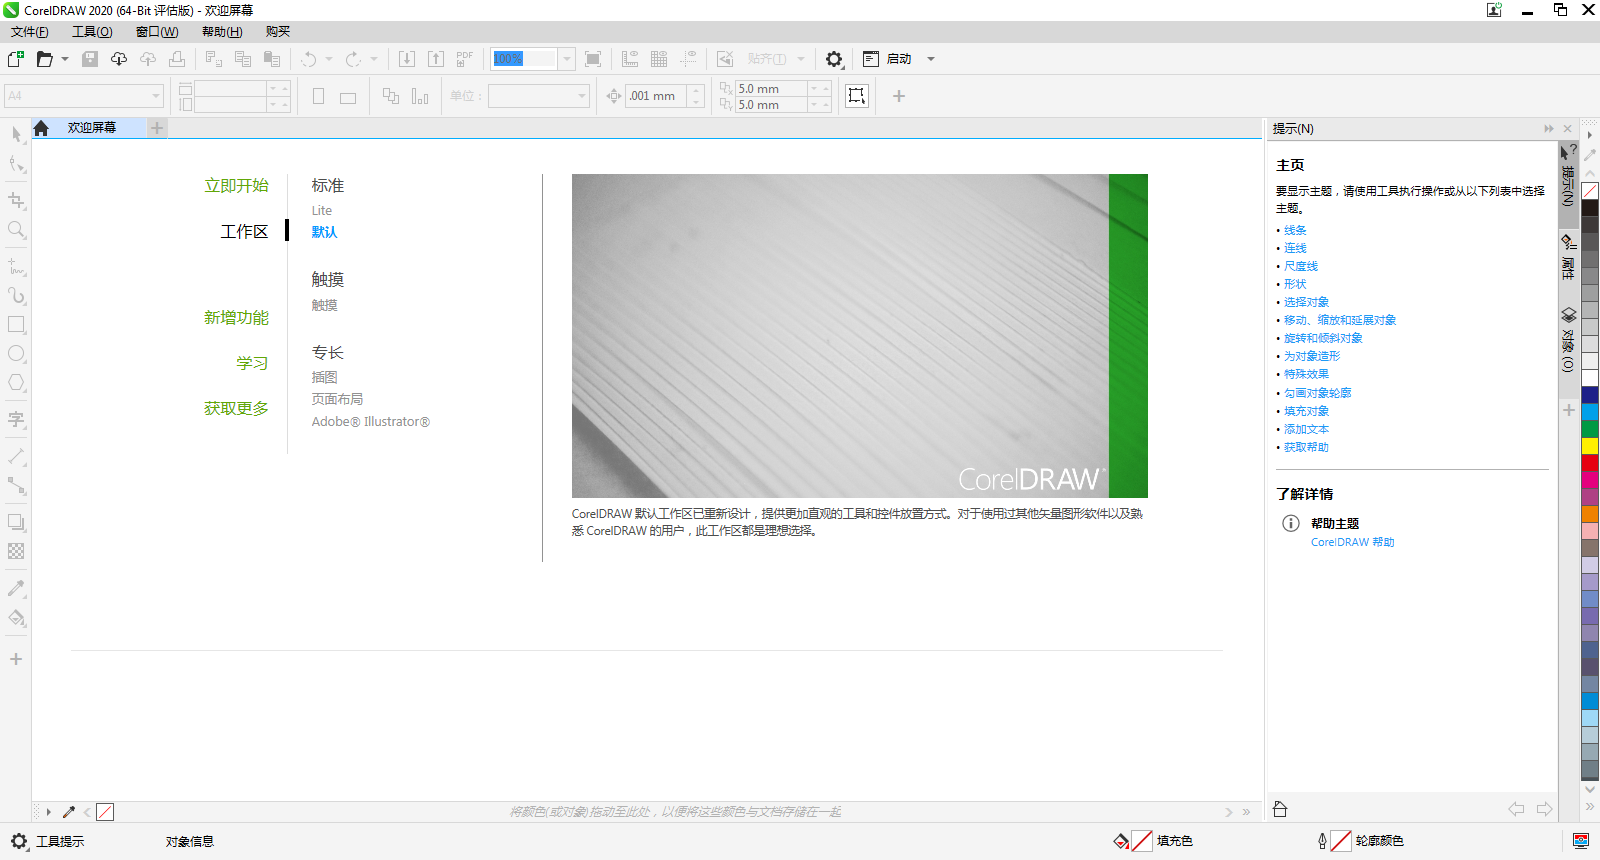
Task: Select the 默认 workspace option
Action: tap(324, 232)
